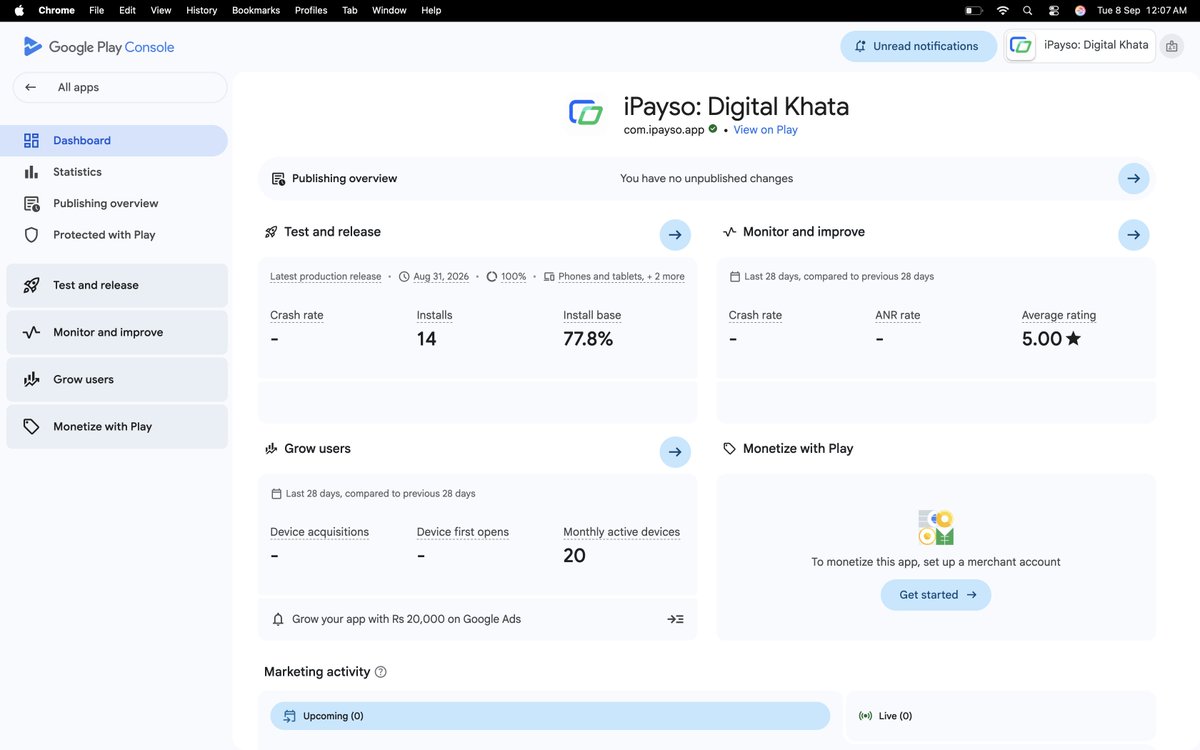Open Publishing overview in the sidebar
Screen dimensions: 1200x750
pyautogui.click(x=113, y=203)
